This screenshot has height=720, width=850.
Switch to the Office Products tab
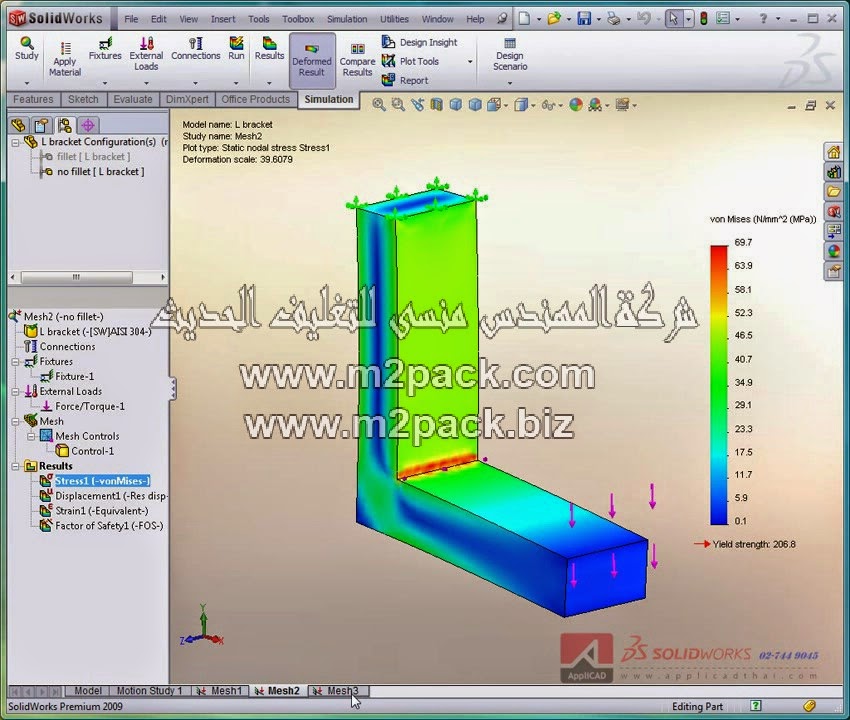(256, 99)
